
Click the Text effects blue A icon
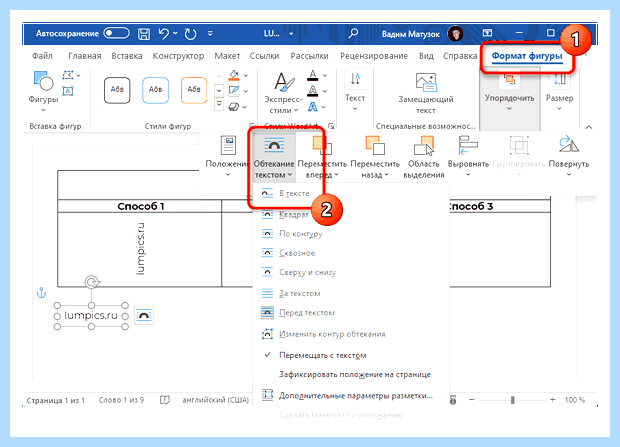312,106
